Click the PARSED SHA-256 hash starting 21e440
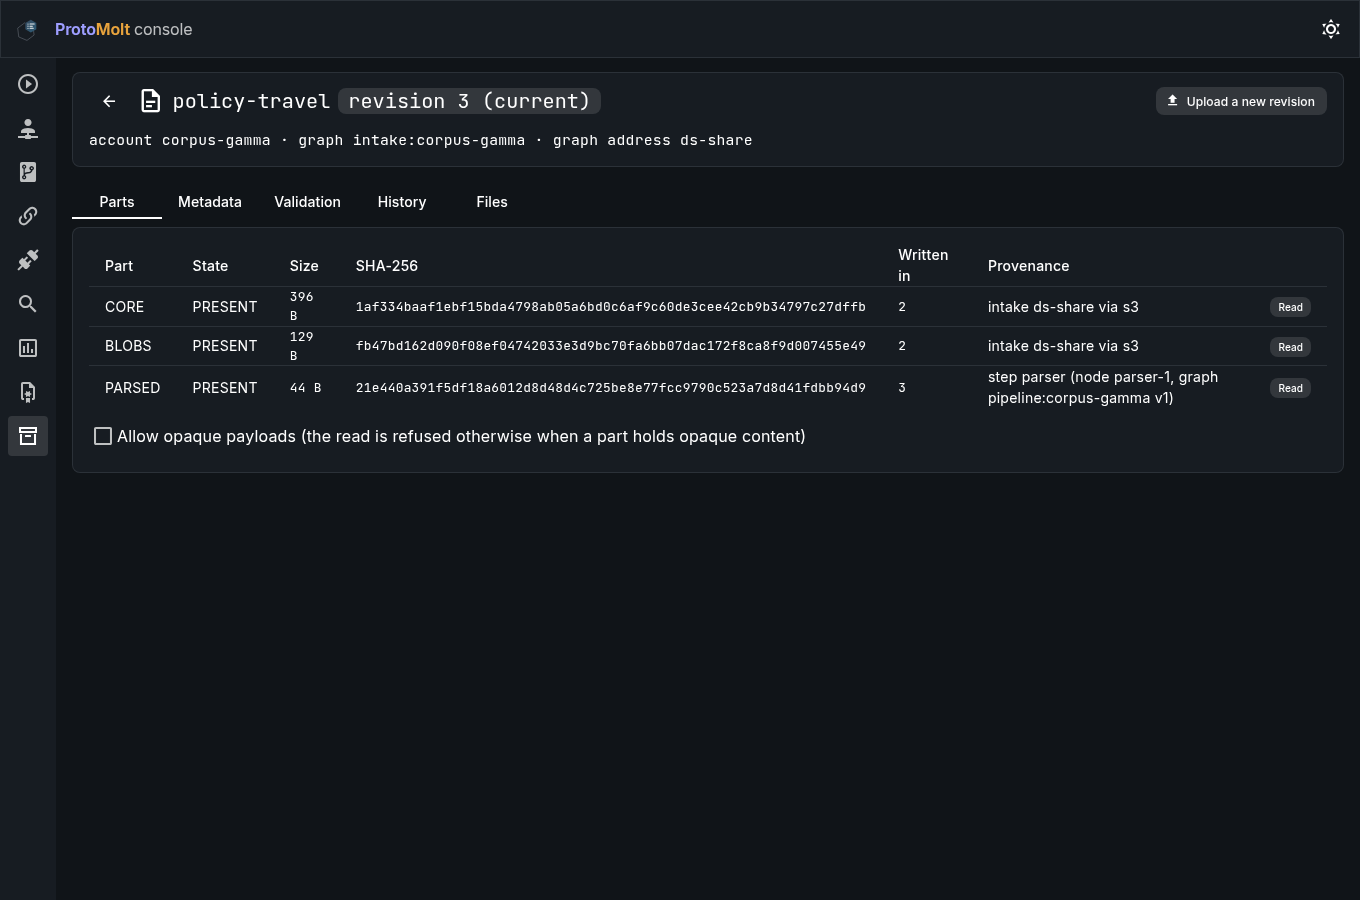The height and width of the screenshot is (900, 1360). click(x=611, y=388)
